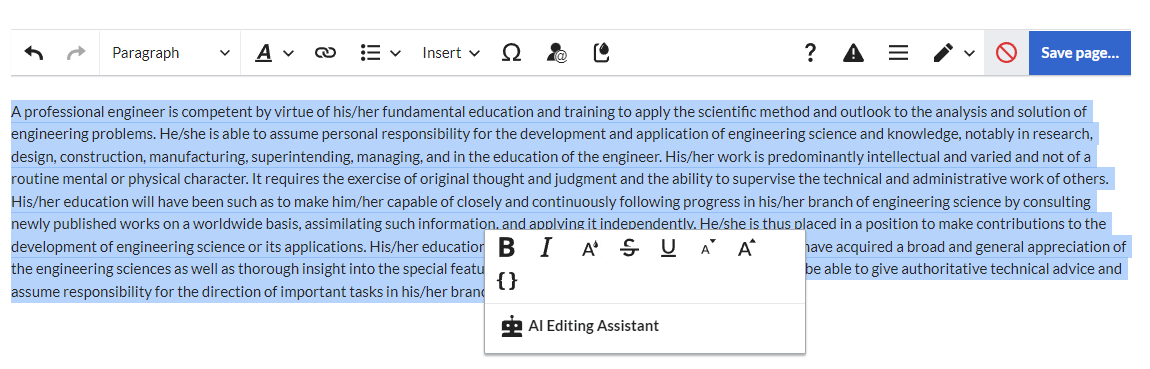The width and height of the screenshot is (1150, 369).
Task: Toggle underline on selection
Action: pos(667,248)
